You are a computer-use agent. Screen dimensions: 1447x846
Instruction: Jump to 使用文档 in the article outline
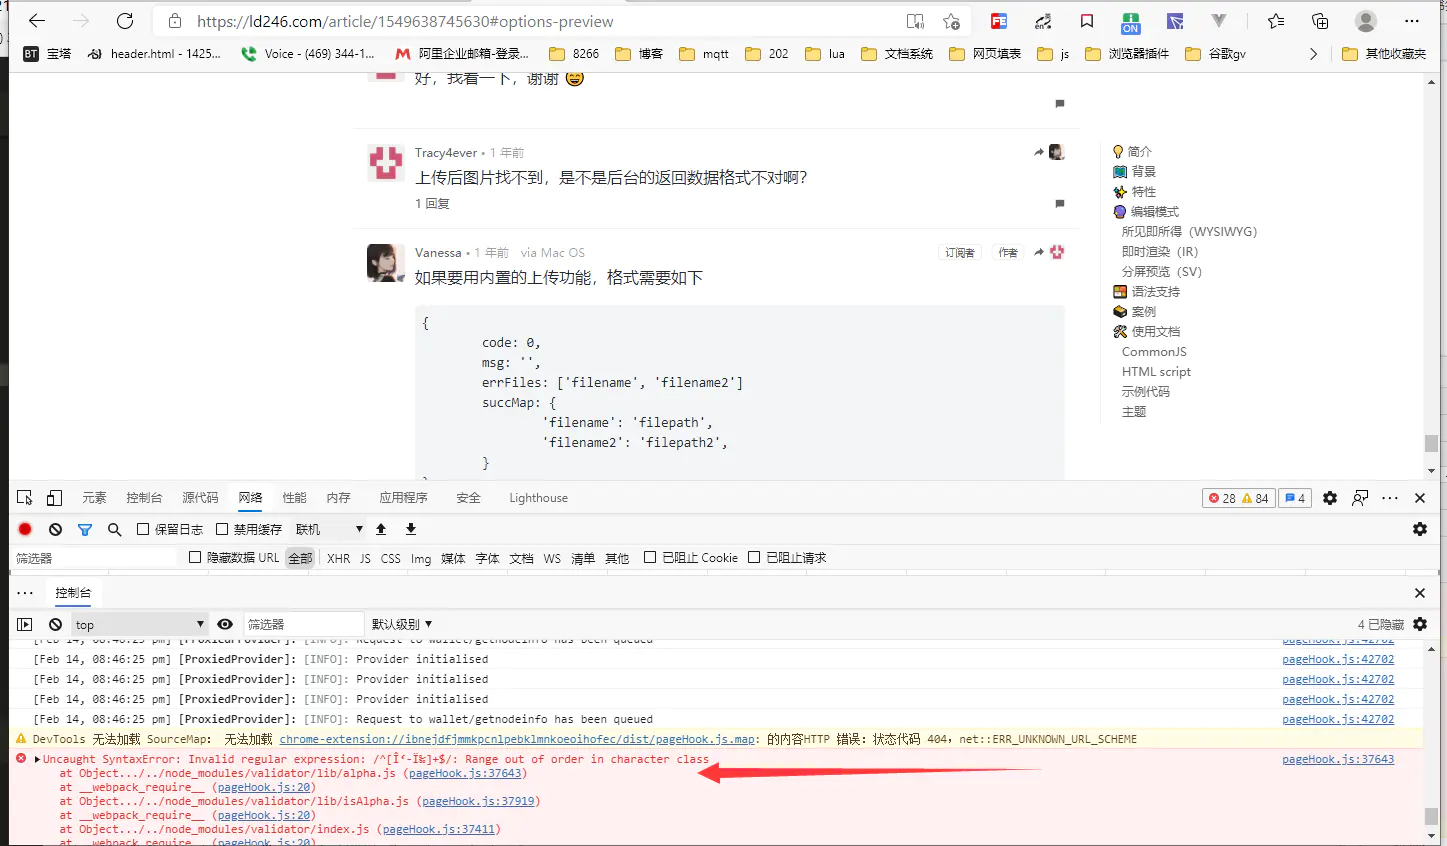click(x=1155, y=332)
